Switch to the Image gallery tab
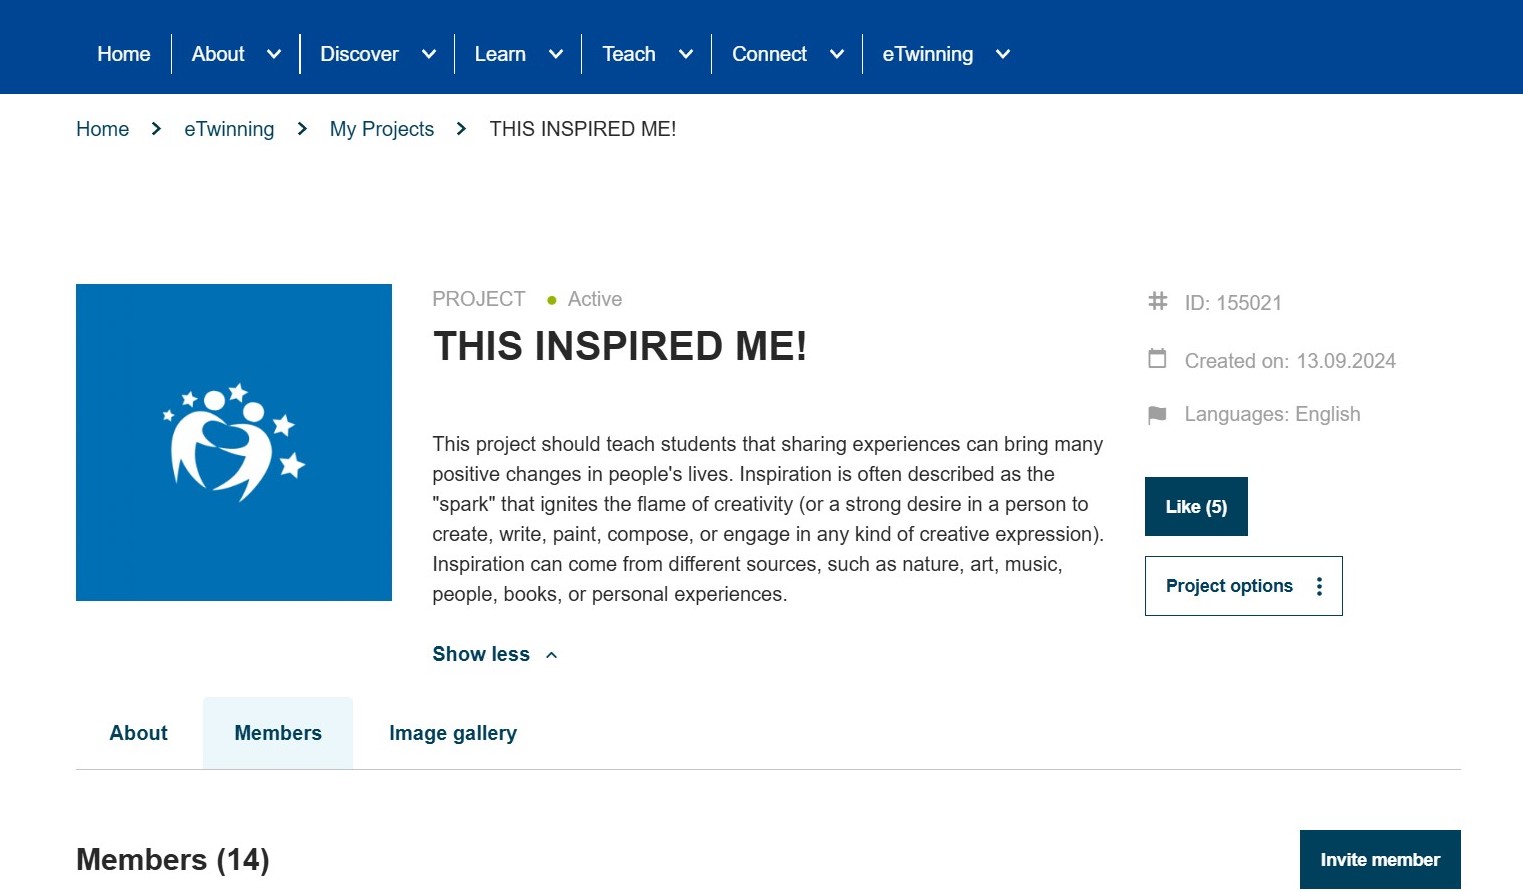 click(x=453, y=733)
